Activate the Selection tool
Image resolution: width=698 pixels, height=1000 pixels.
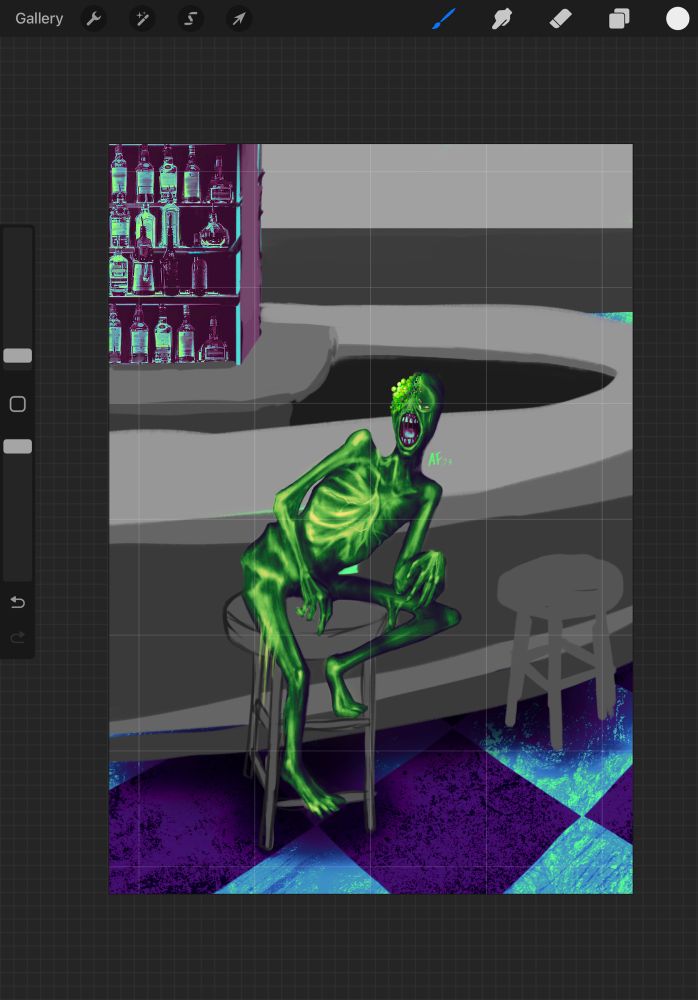(190, 19)
